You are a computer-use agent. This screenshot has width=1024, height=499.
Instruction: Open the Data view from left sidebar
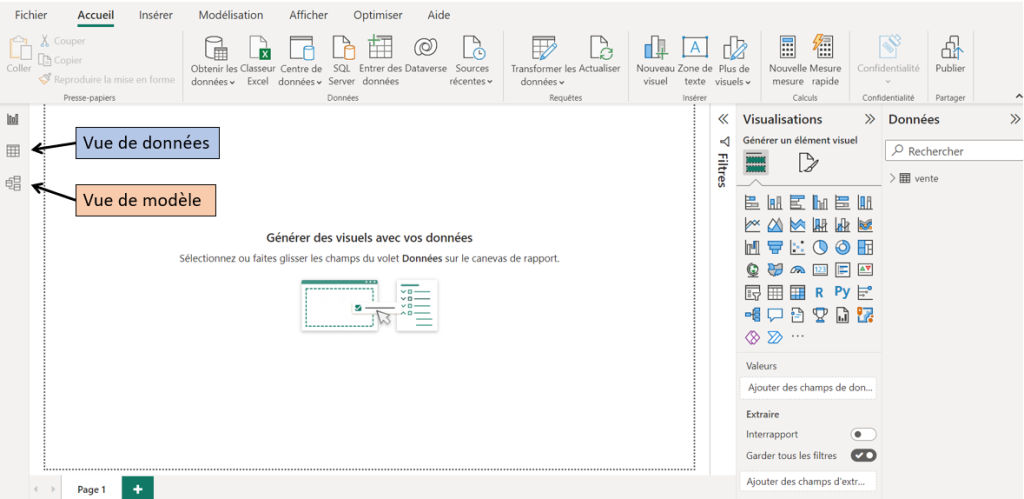click(13, 151)
